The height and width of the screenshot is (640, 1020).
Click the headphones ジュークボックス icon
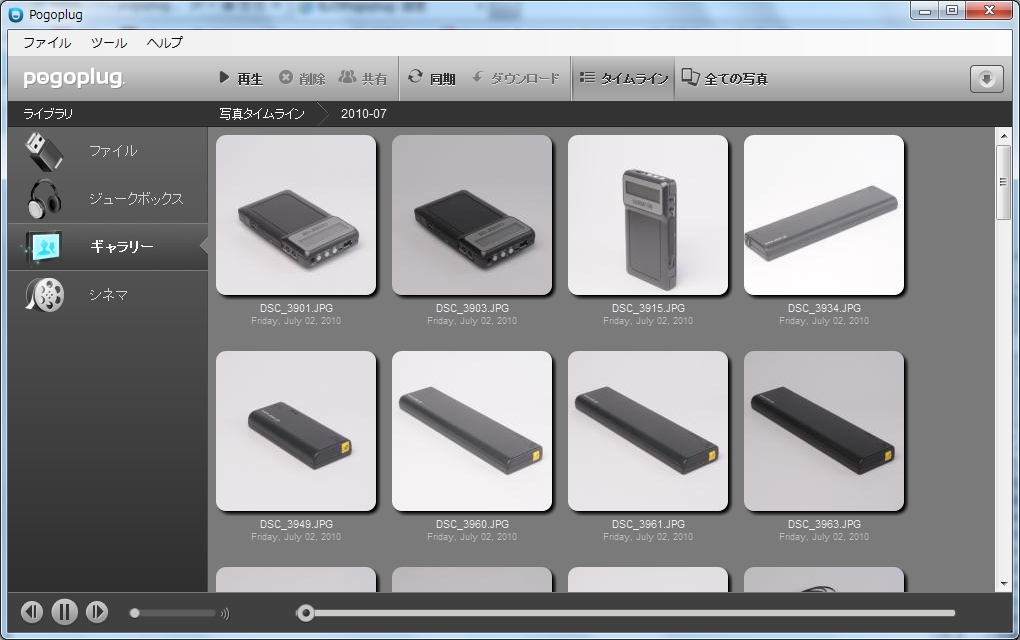(44, 198)
